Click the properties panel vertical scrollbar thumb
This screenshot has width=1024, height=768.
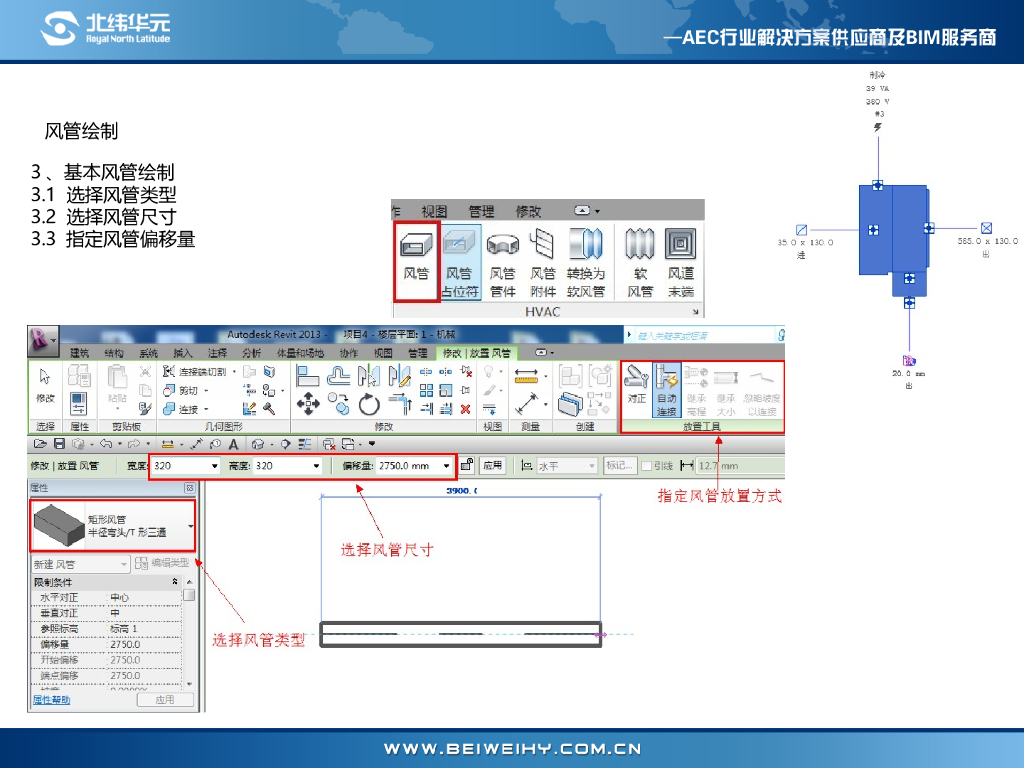(189, 595)
